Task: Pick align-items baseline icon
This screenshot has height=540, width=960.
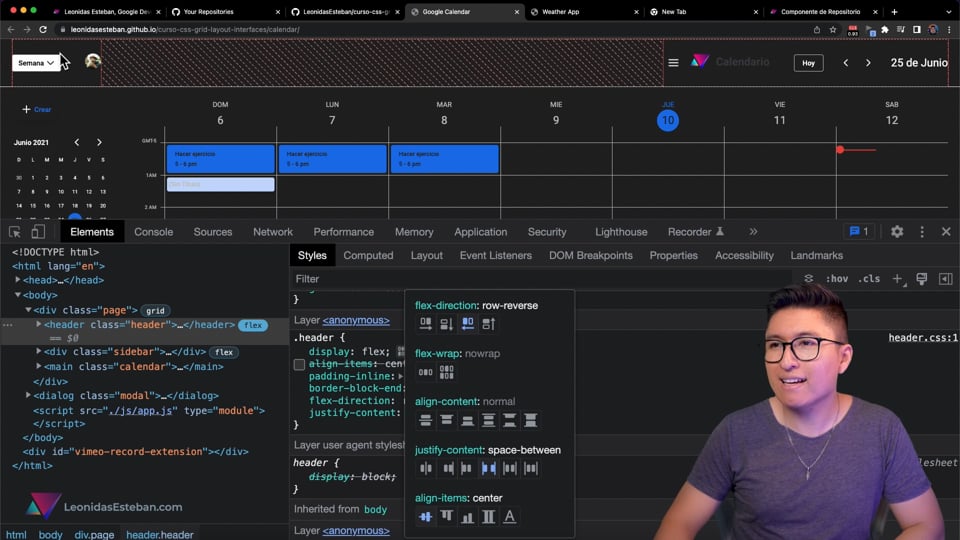Action: click(510, 516)
